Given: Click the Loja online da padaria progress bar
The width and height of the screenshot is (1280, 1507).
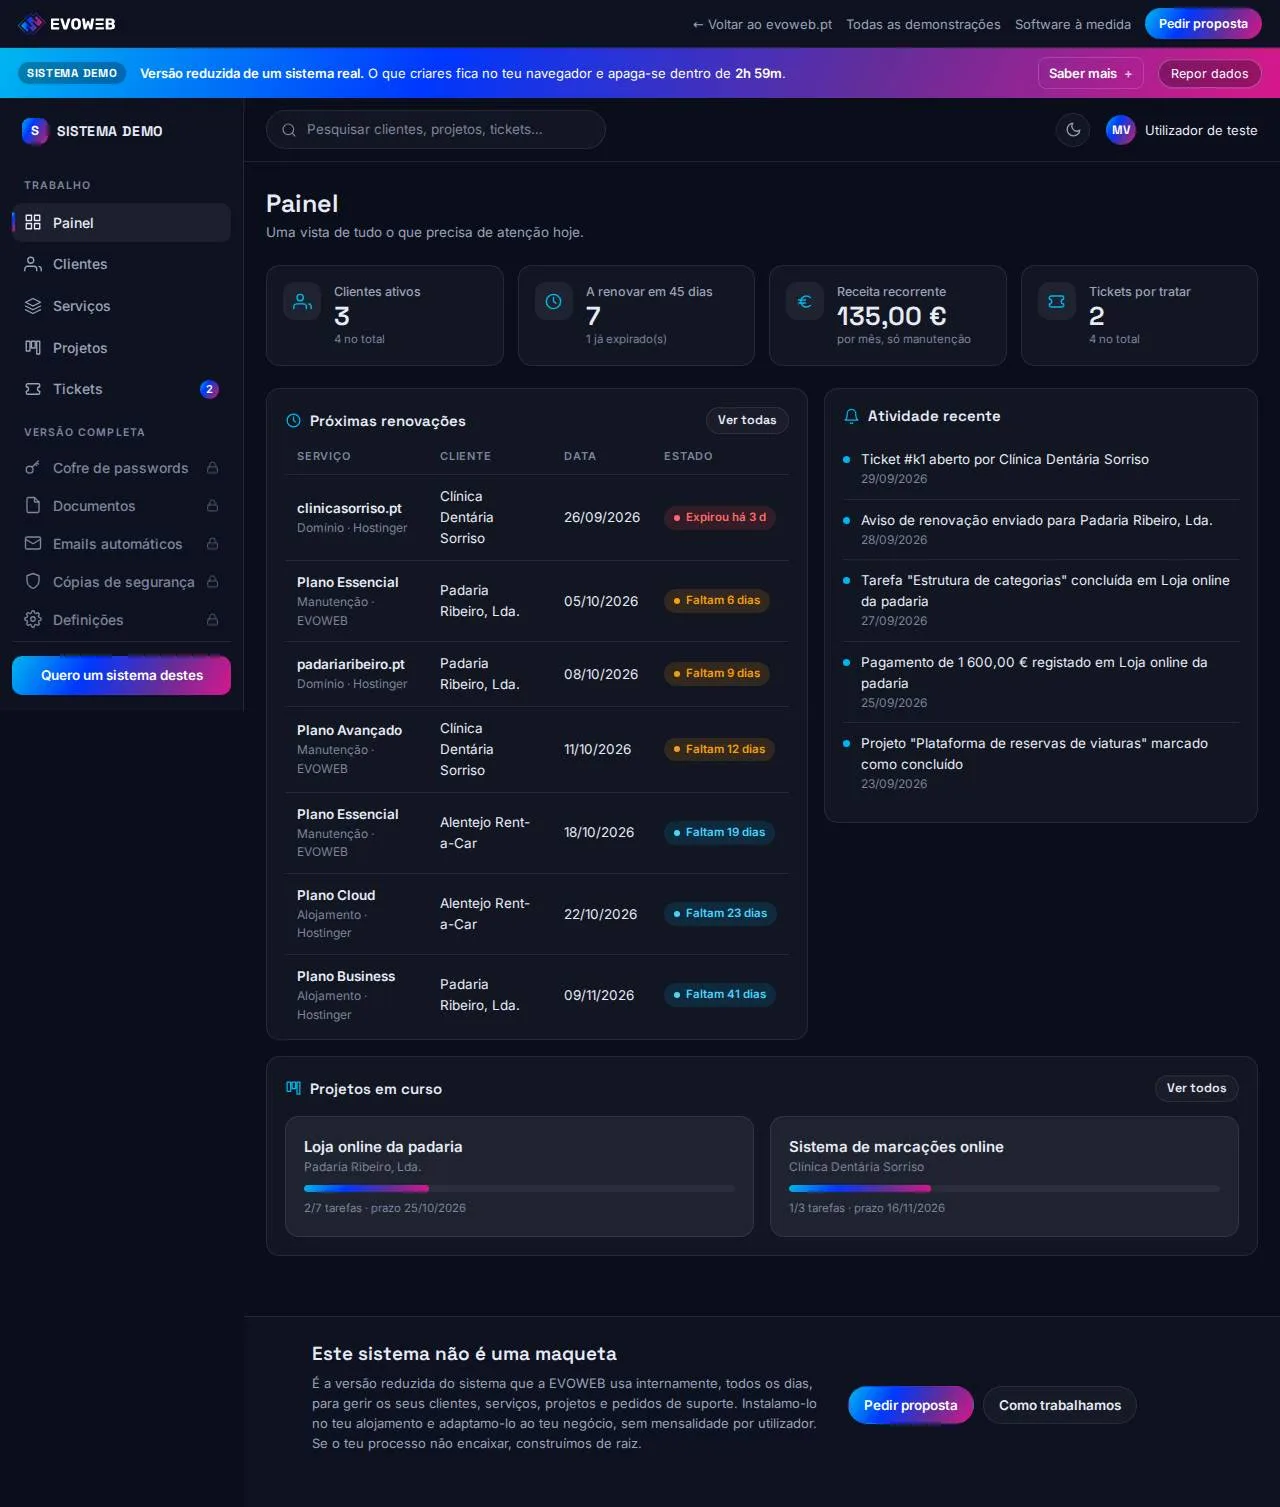Looking at the screenshot, I should (519, 1188).
